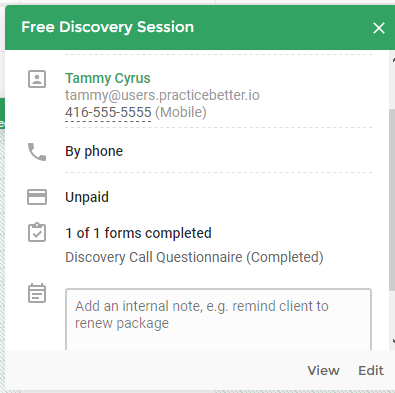Close the Free Discovery Session popup
Screen dimensions: 395x393
point(379,28)
